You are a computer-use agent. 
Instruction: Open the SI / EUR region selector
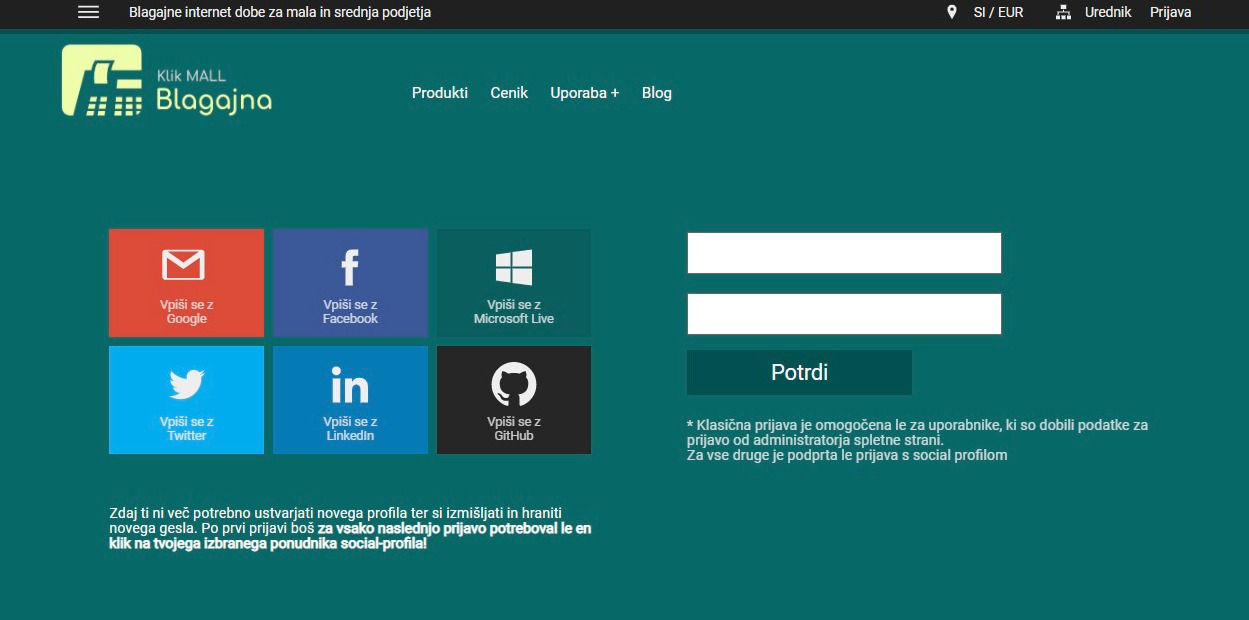click(999, 13)
